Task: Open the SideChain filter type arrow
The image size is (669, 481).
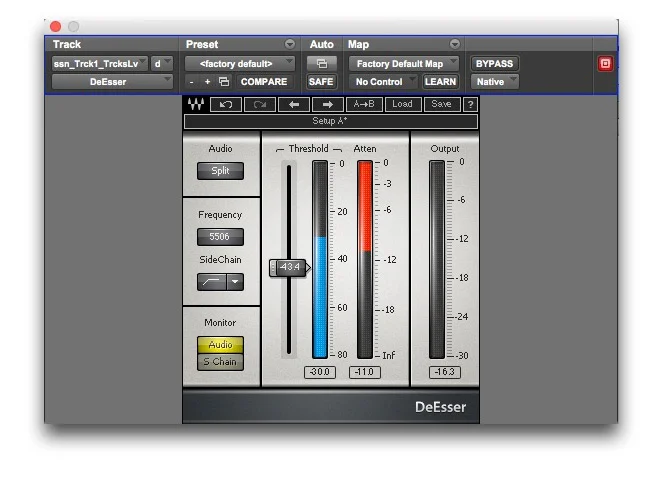Action: coord(235,282)
